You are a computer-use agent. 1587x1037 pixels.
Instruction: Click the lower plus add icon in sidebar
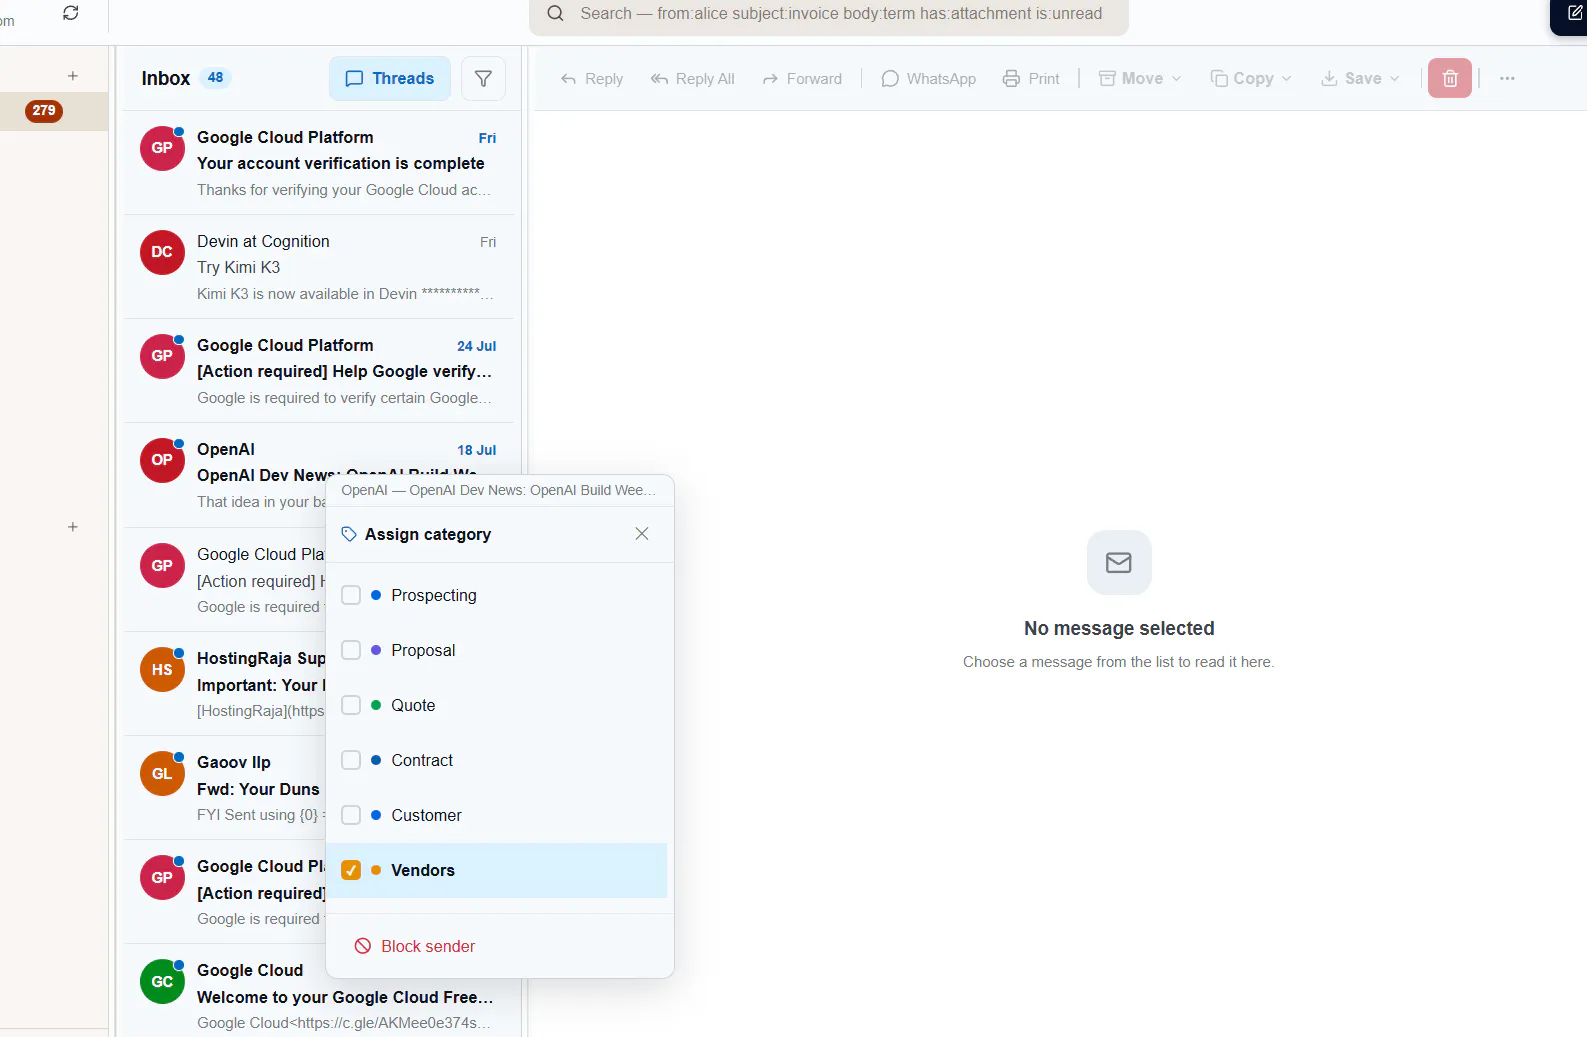[72, 527]
